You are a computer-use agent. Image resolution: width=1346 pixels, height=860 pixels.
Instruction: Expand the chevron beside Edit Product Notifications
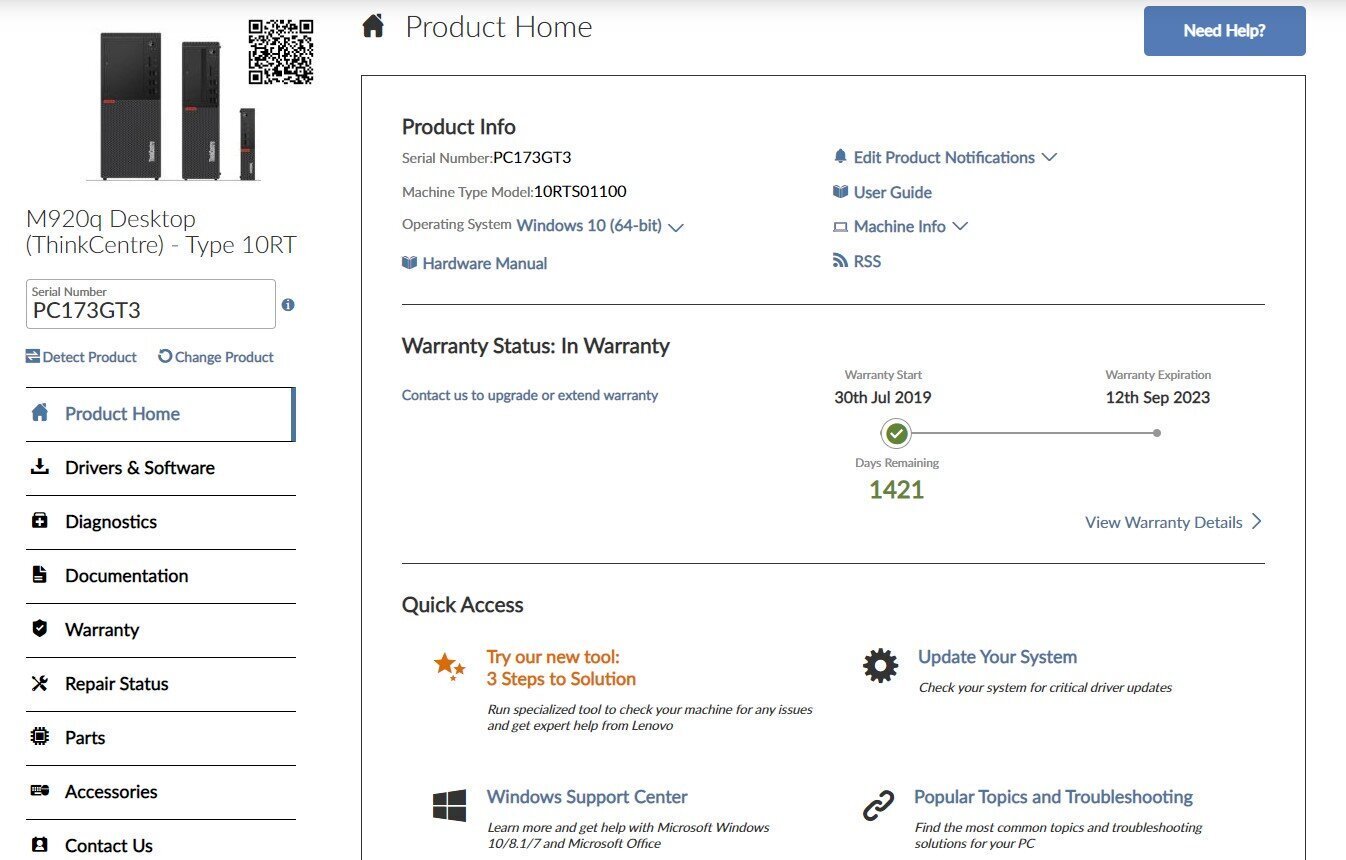(x=1049, y=157)
